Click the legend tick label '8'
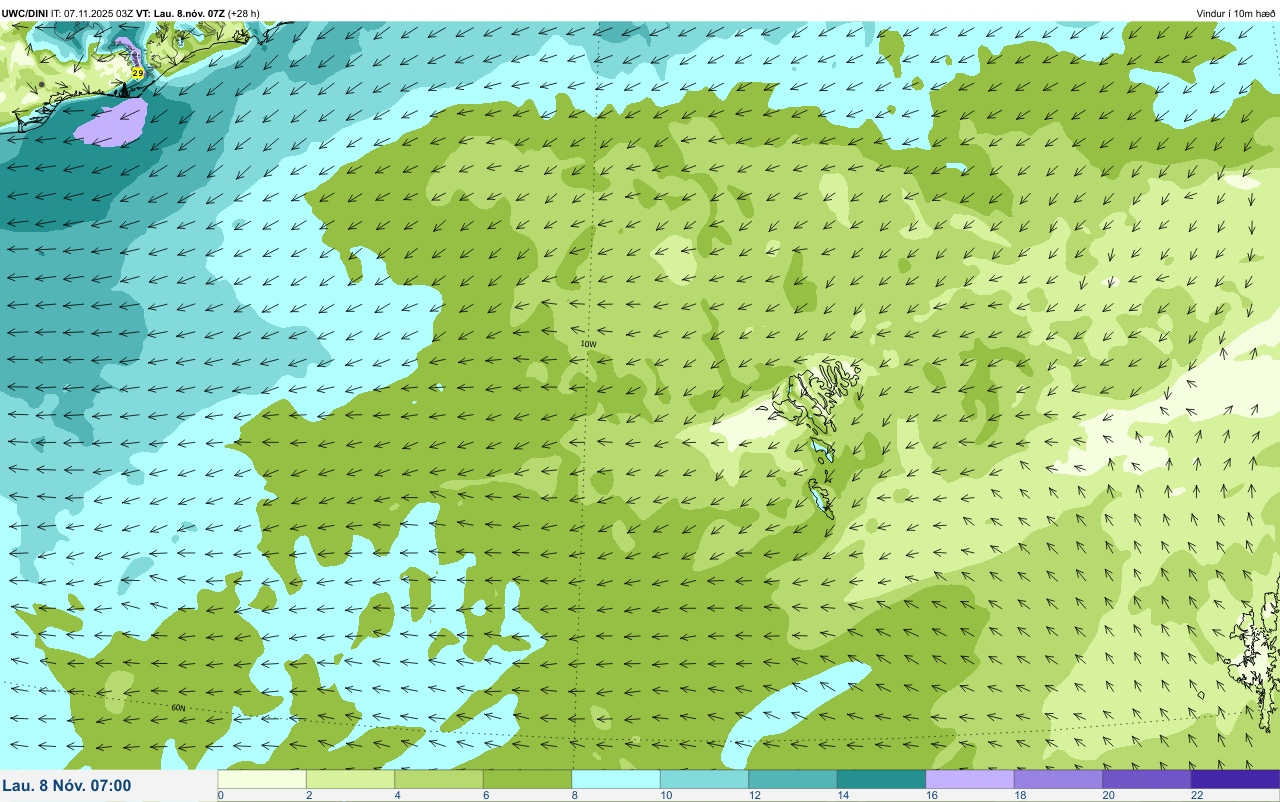Viewport: 1280px width, 802px height. point(574,795)
